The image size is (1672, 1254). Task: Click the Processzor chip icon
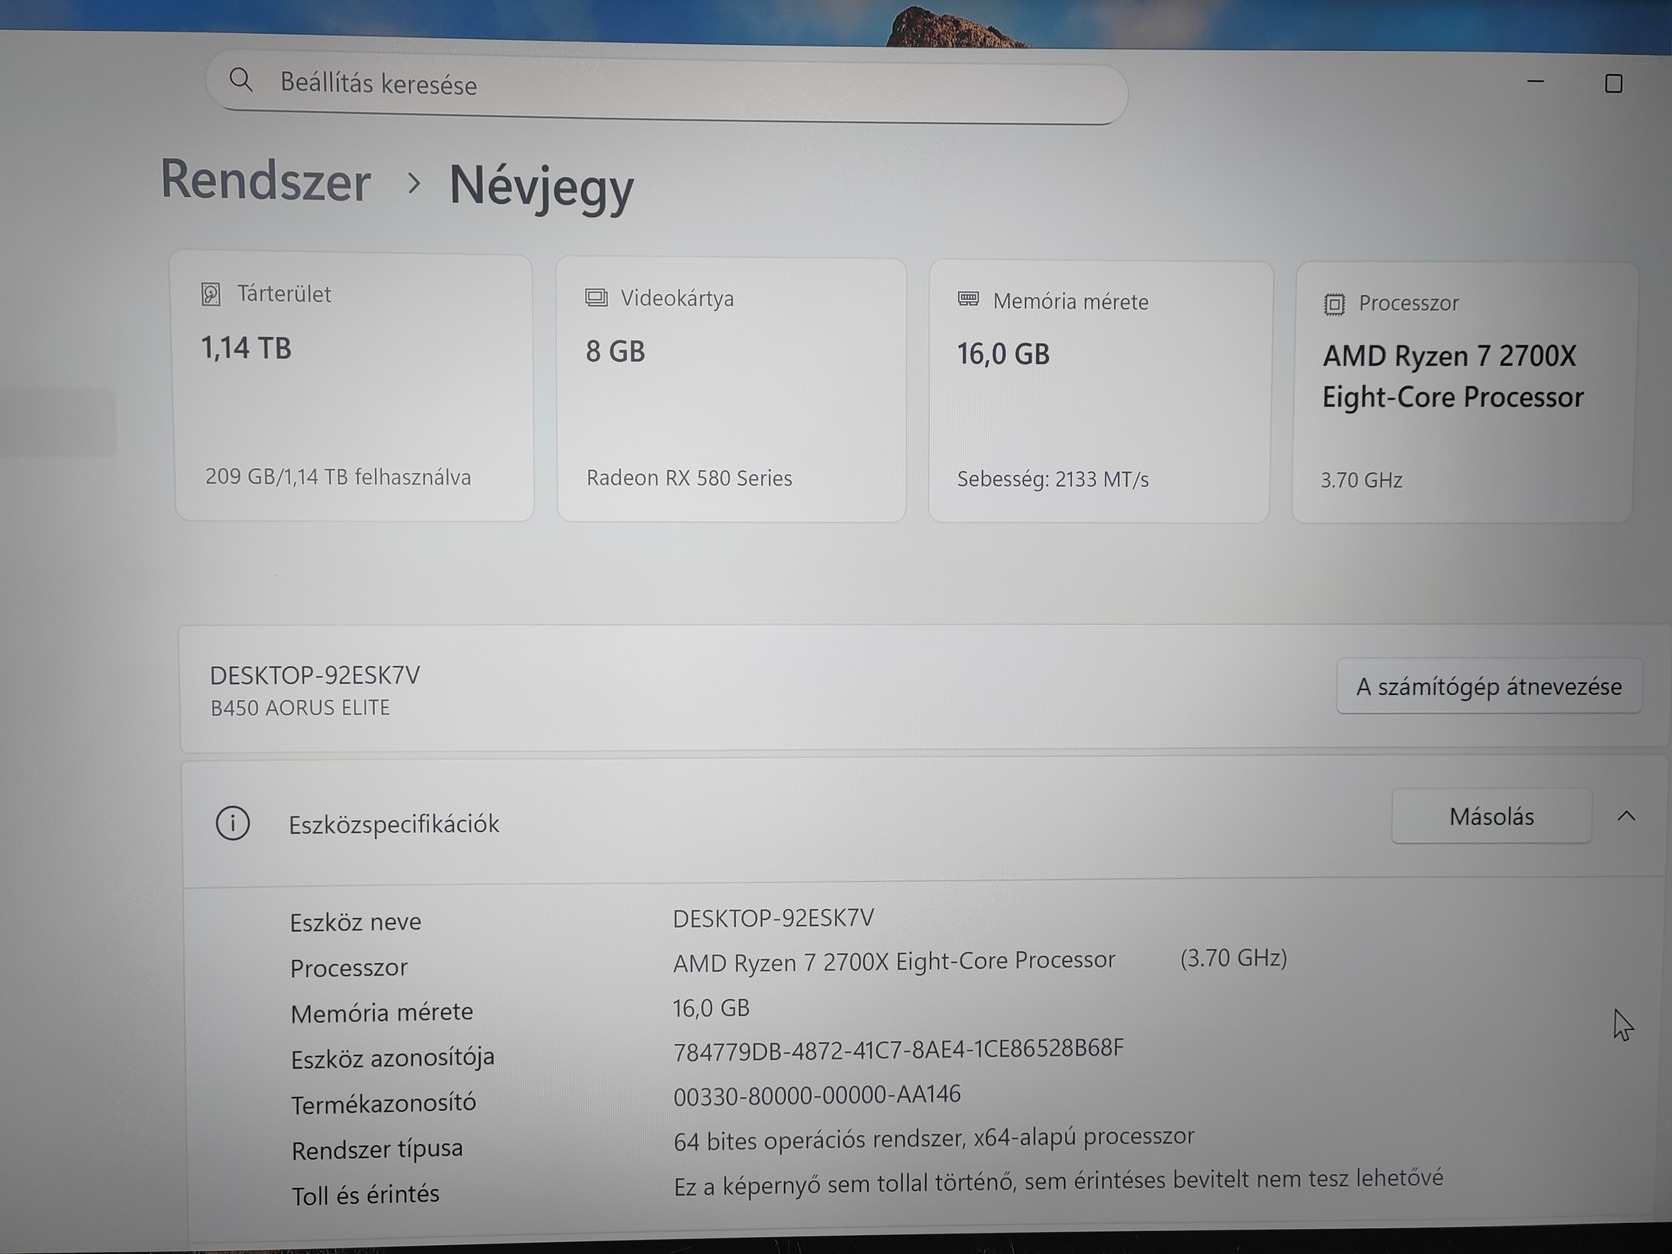tap(1334, 303)
